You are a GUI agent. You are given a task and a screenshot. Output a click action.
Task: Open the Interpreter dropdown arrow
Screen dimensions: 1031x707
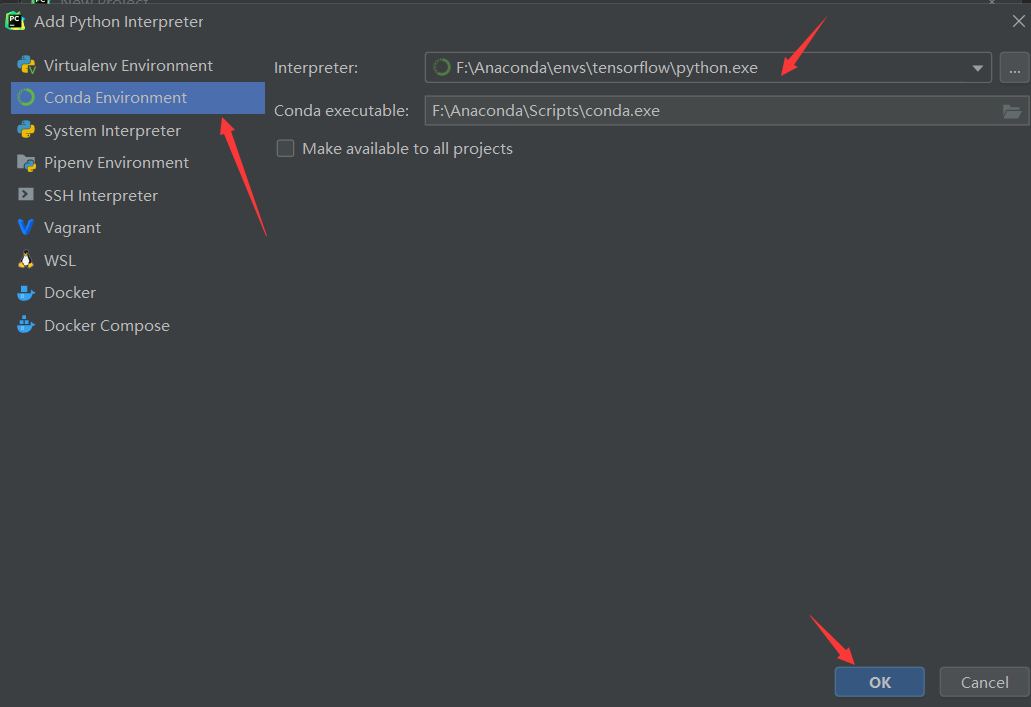point(977,68)
